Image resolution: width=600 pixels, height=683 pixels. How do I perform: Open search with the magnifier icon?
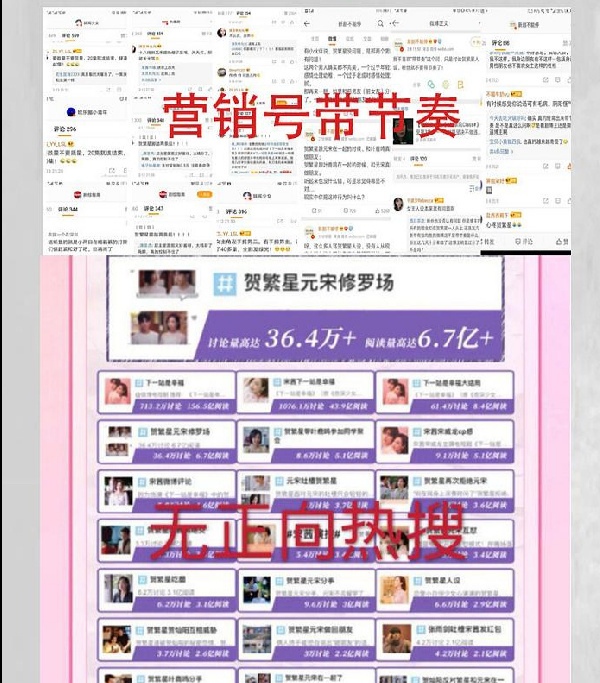381,24
